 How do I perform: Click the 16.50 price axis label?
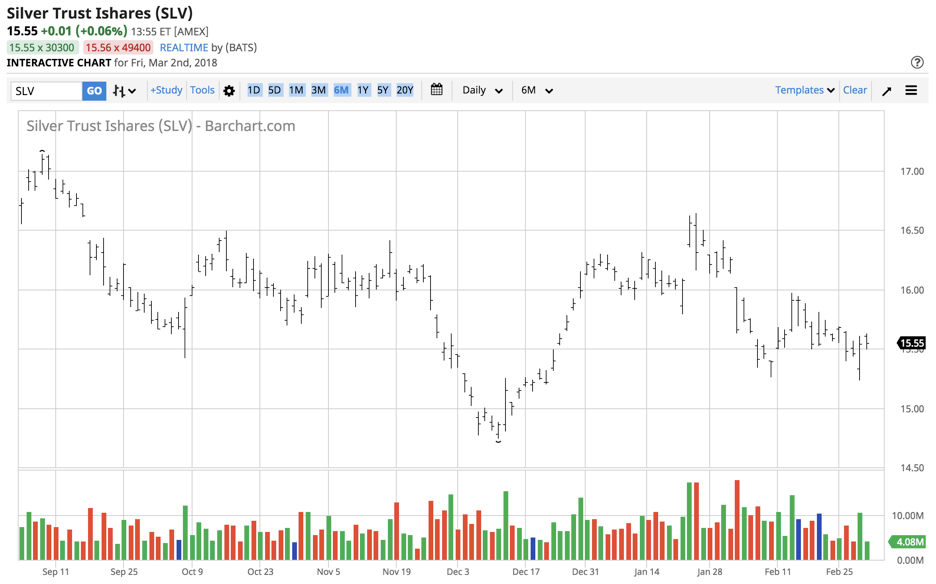[912, 230]
